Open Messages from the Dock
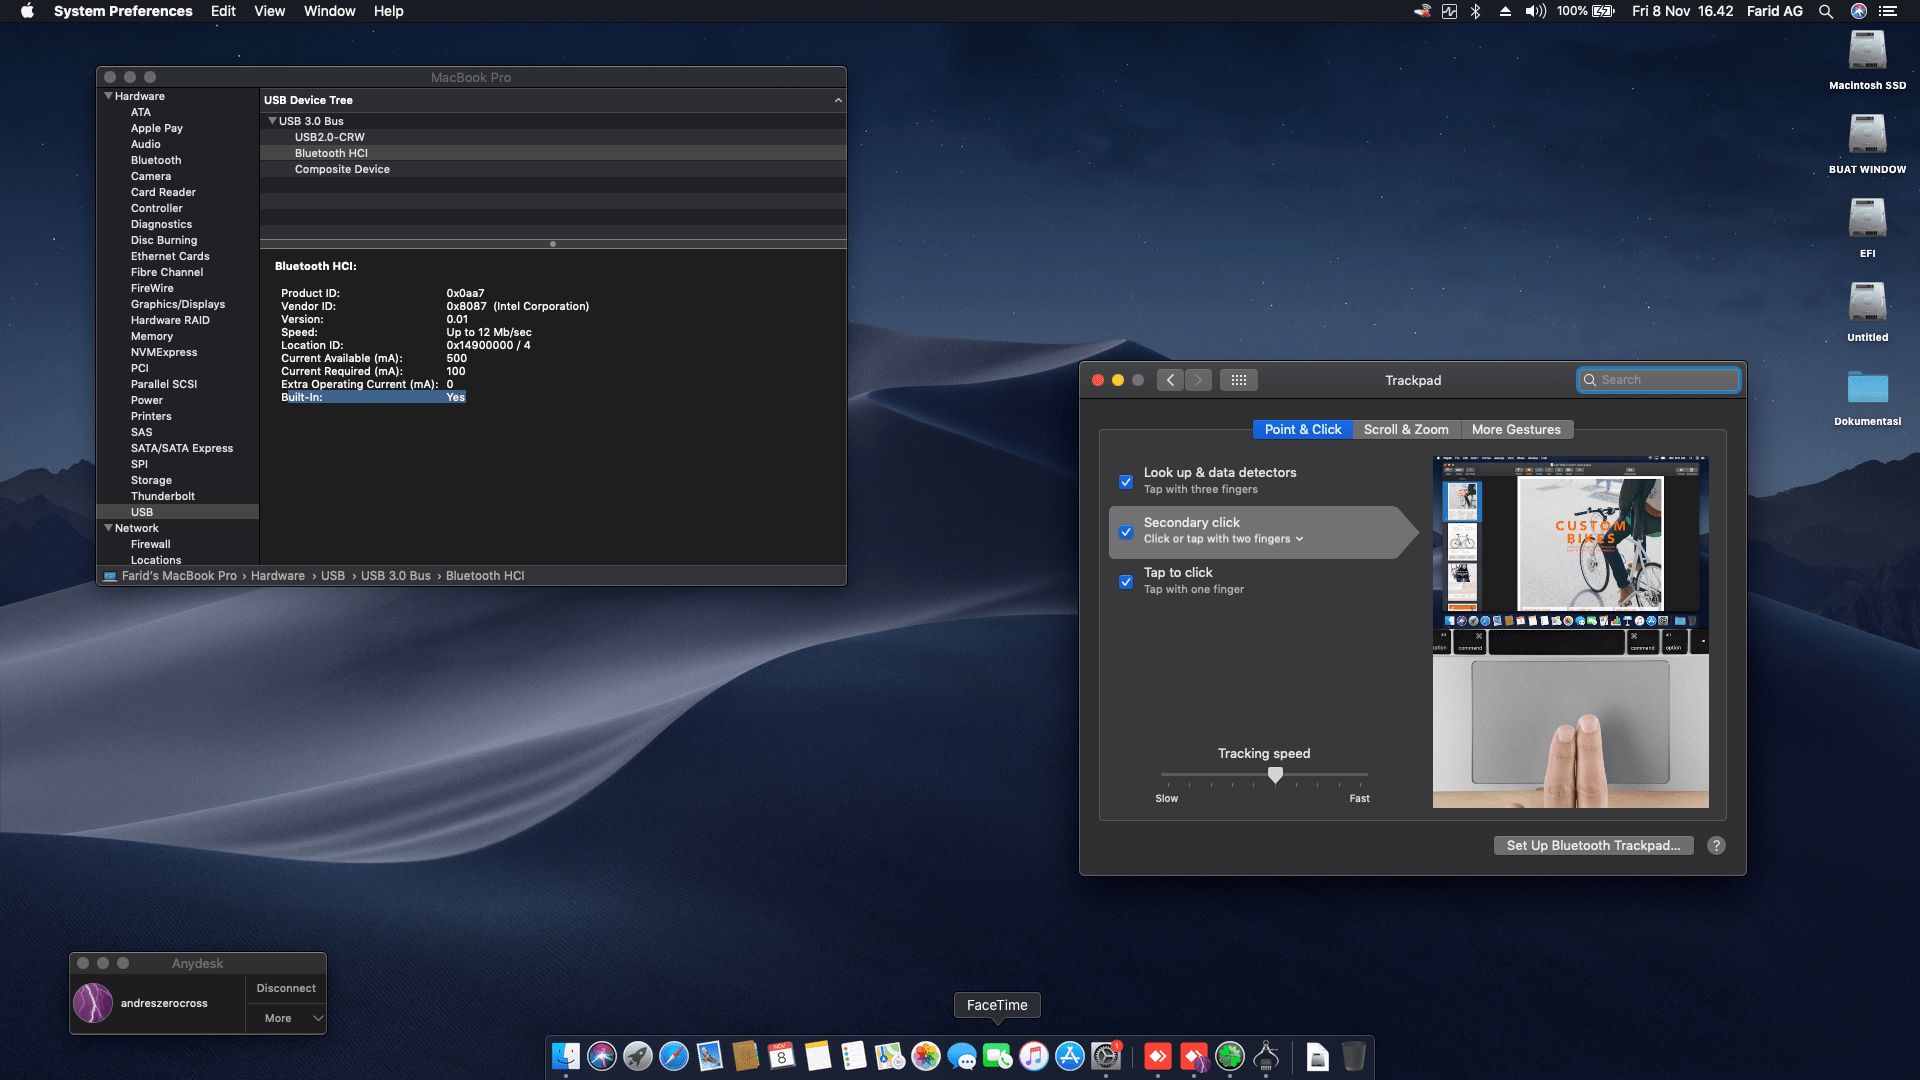The height and width of the screenshot is (1080, 1920). point(961,1056)
